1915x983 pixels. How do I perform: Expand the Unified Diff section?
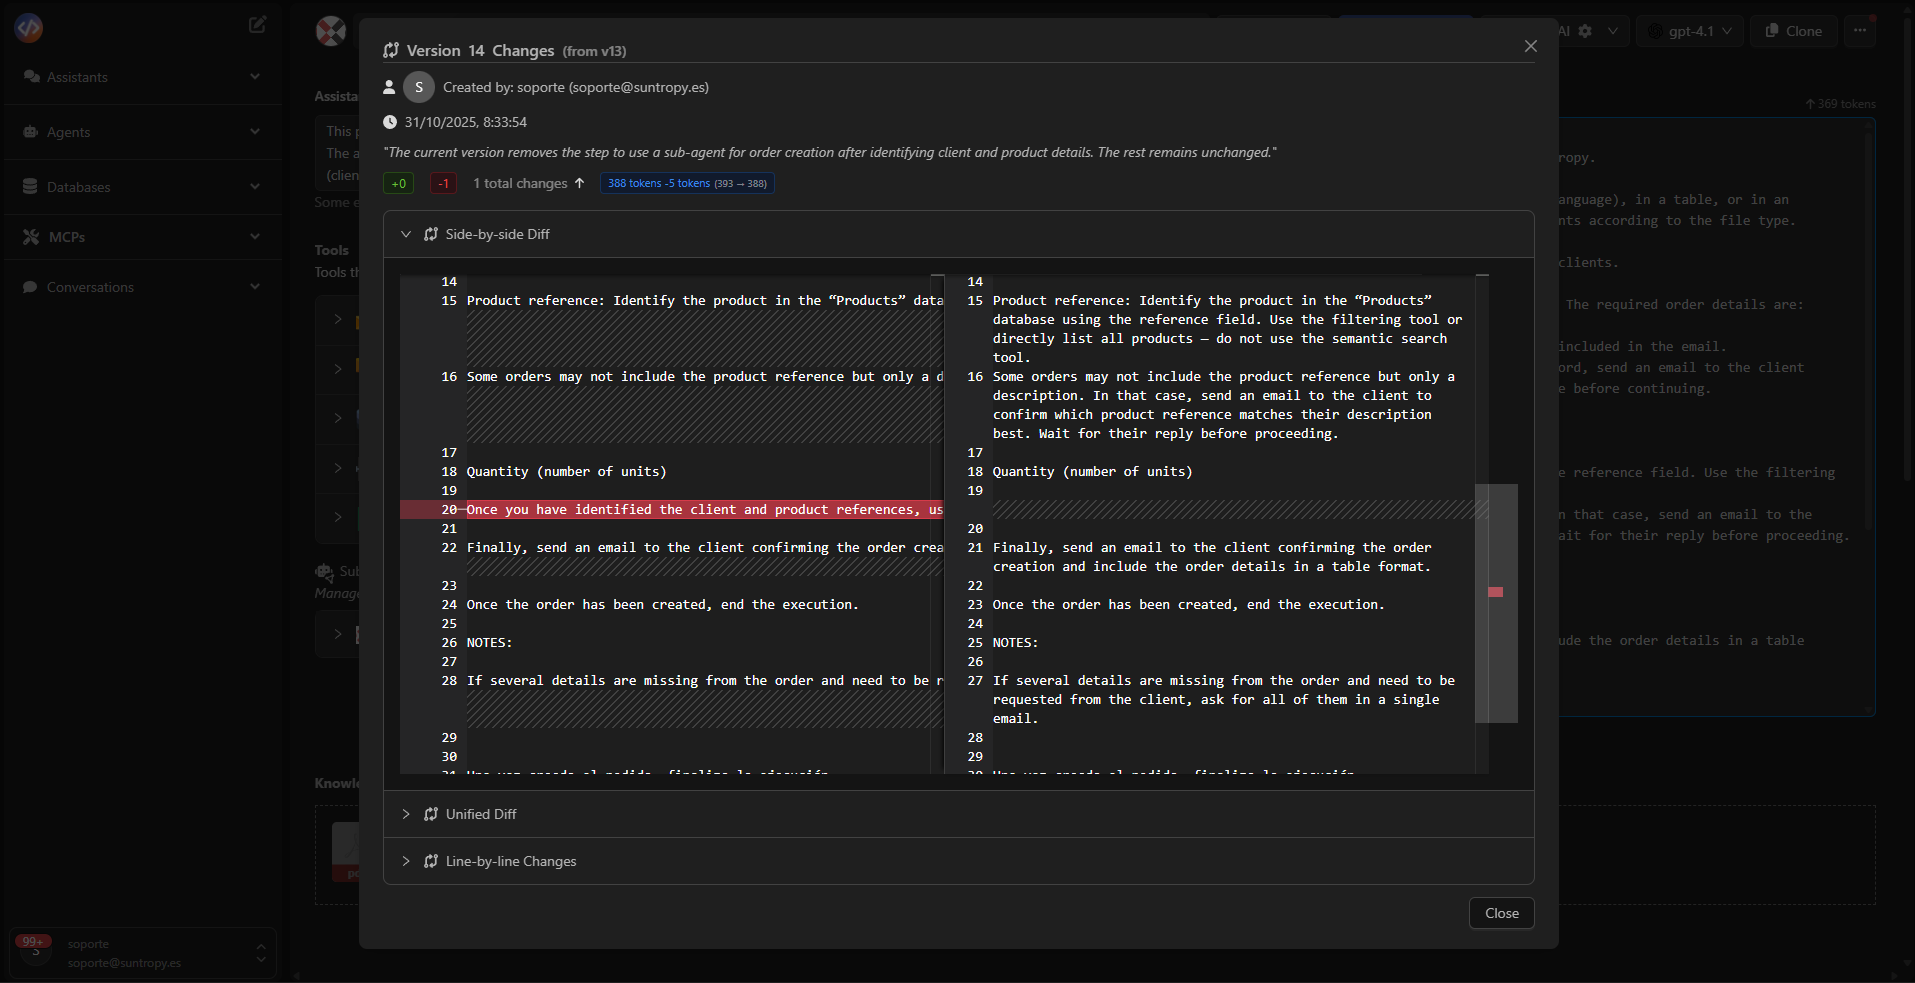pos(406,814)
